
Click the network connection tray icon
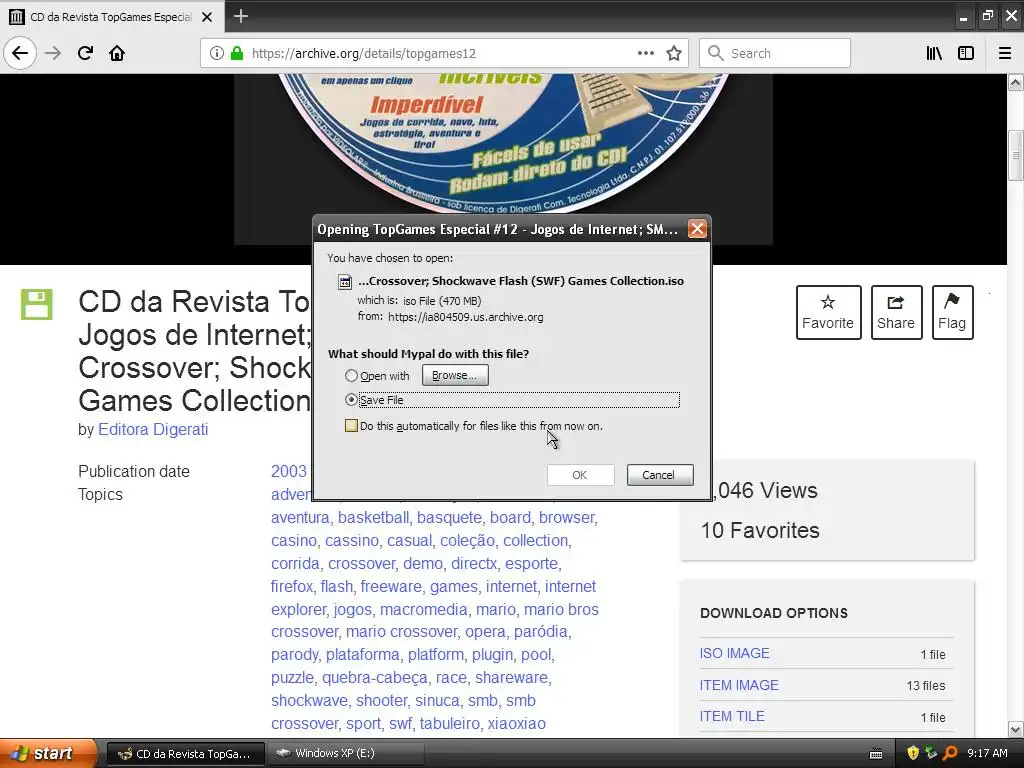(x=931, y=753)
